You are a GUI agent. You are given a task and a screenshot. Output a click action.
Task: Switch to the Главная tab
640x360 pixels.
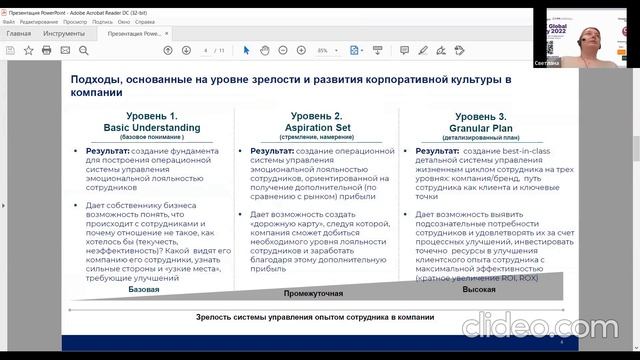click(x=19, y=33)
